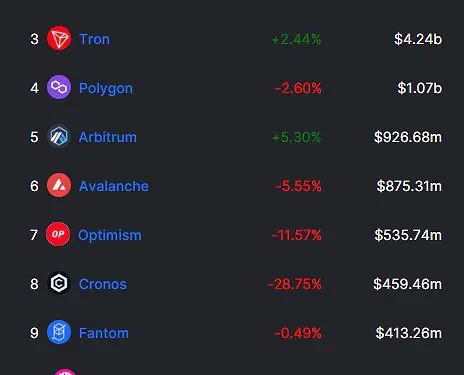Open the Polygon chain page
464x375 pixels.
point(106,88)
